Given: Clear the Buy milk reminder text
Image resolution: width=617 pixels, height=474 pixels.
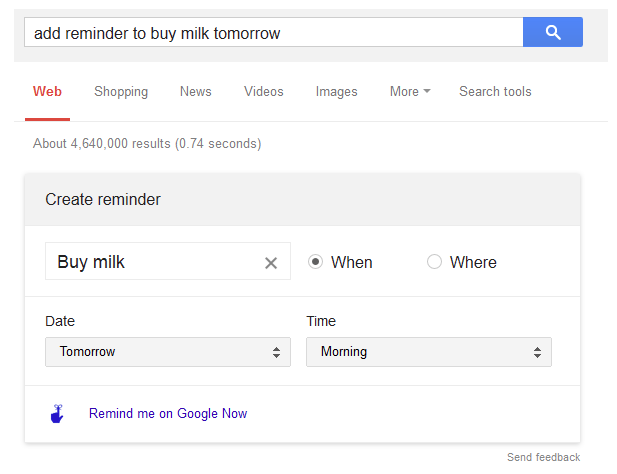Looking at the screenshot, I should click(270, 263).
